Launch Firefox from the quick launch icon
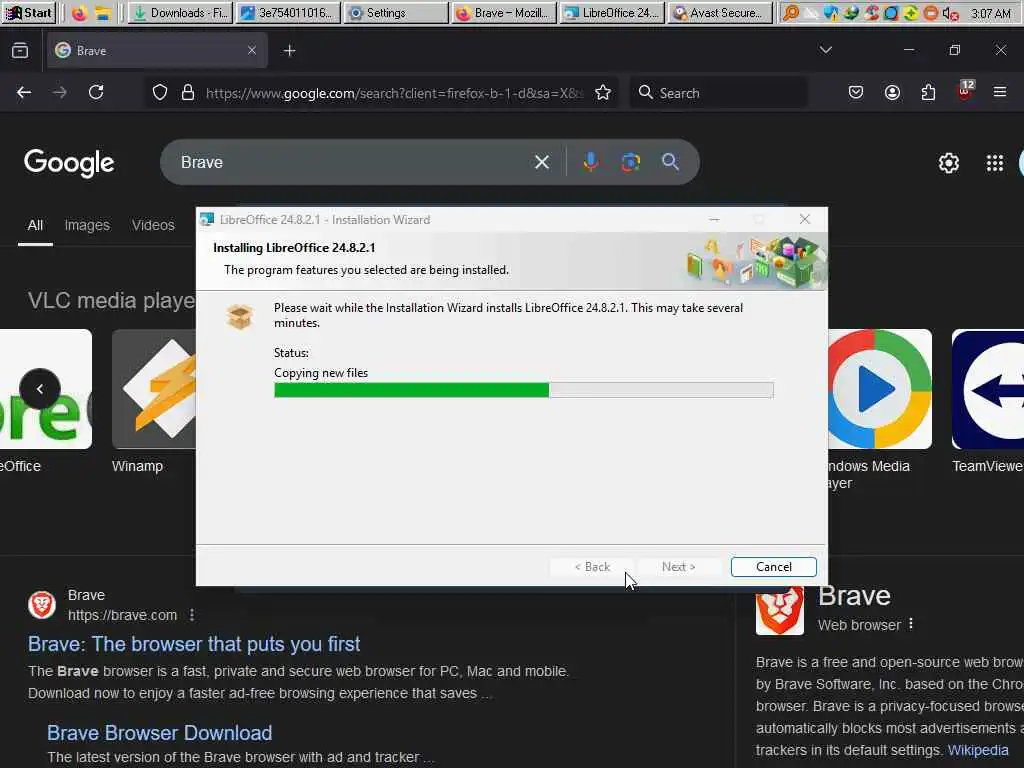This screenshot has width=1024, height=768. point(80,12)
